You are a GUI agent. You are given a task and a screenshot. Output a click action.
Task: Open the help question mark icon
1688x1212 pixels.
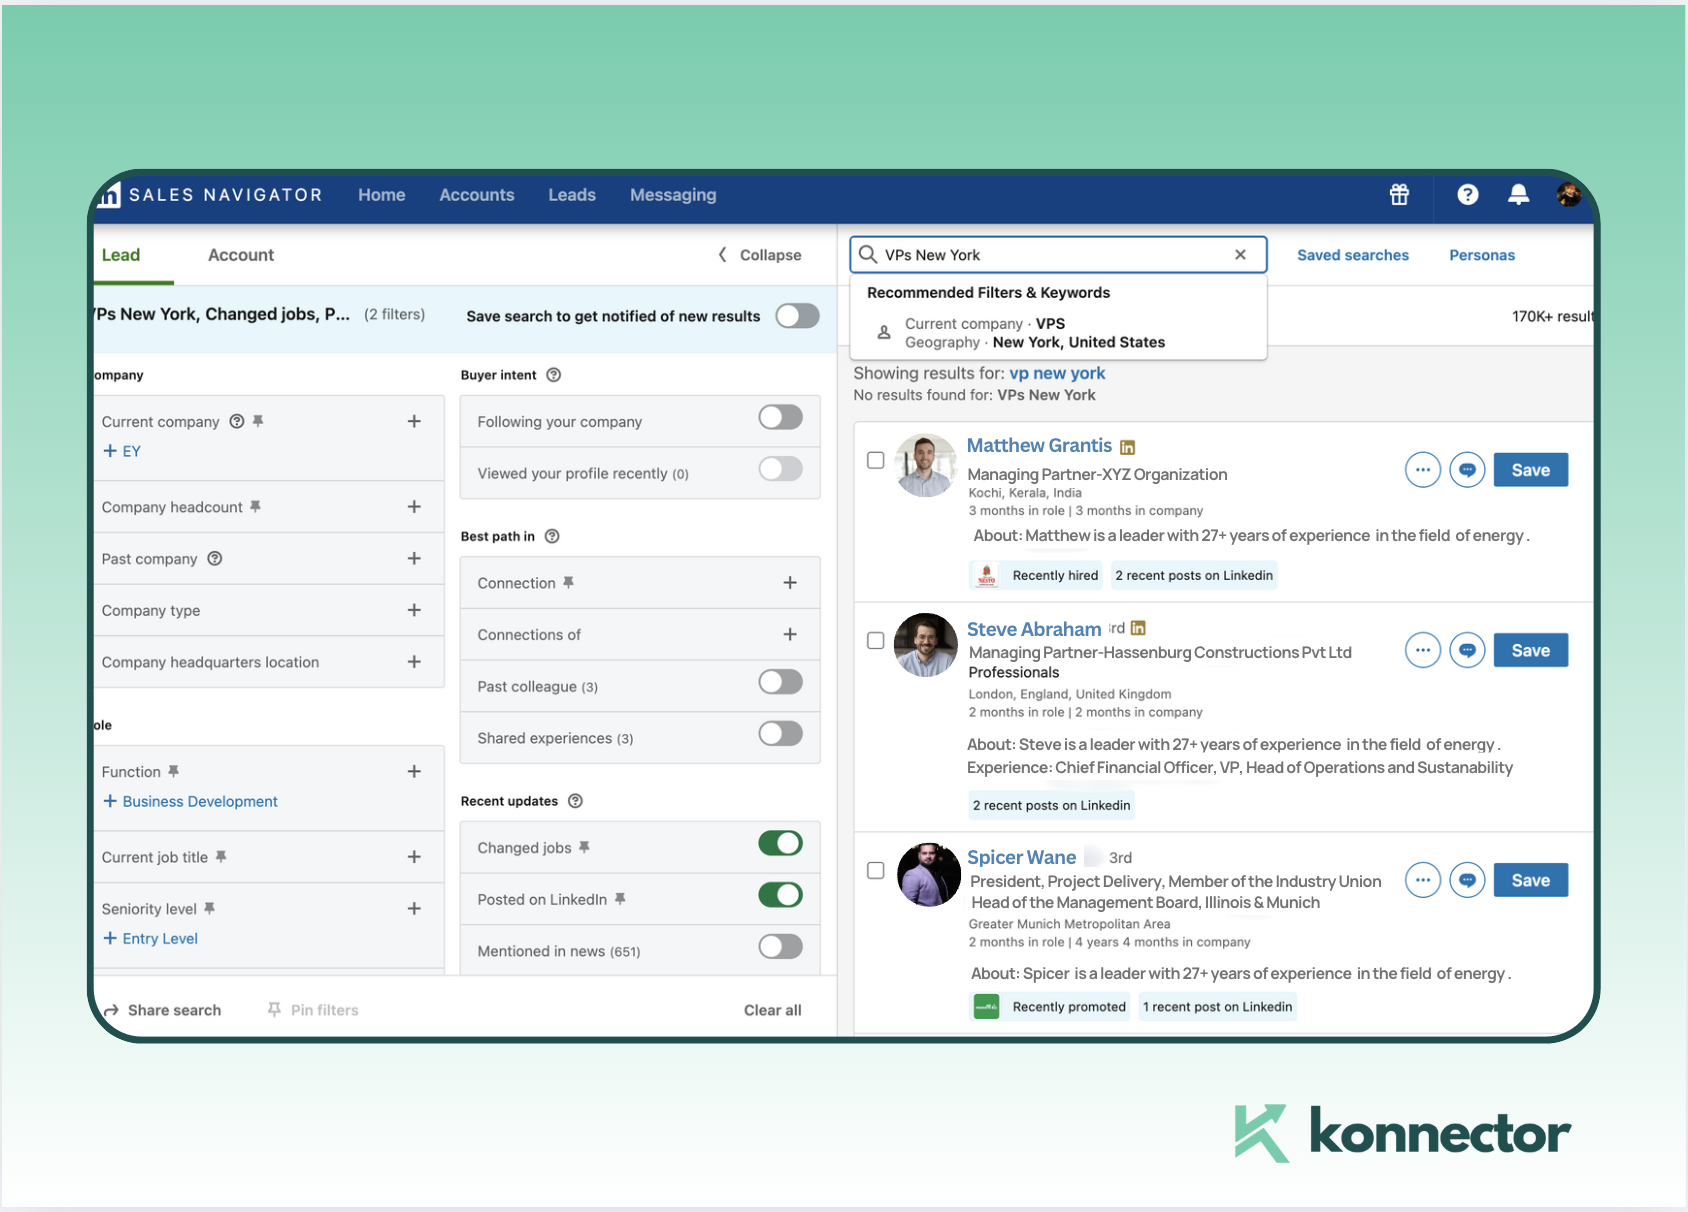1467,195
